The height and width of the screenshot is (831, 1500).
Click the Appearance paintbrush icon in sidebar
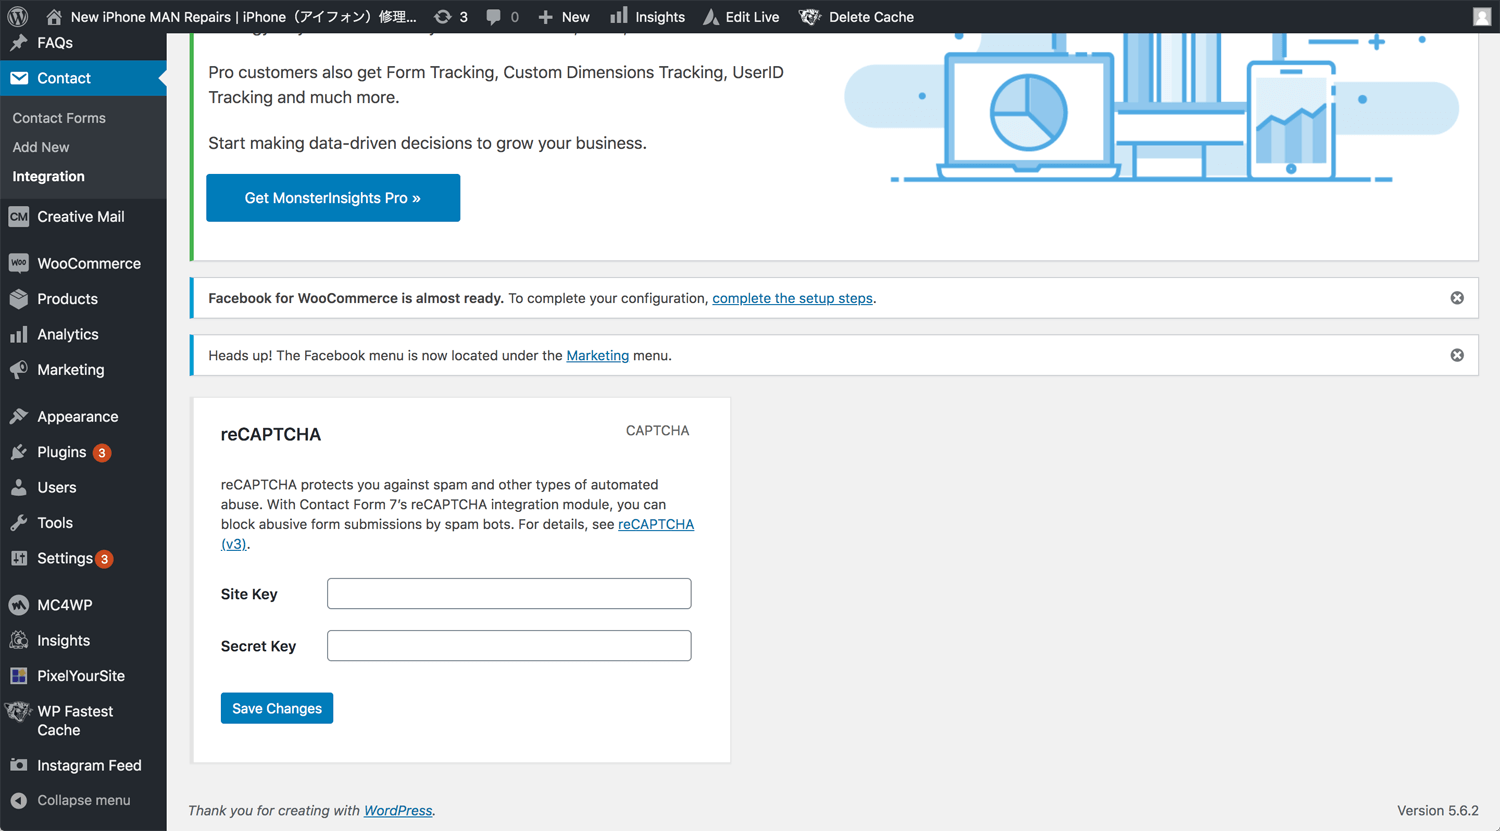coord(18,417)
